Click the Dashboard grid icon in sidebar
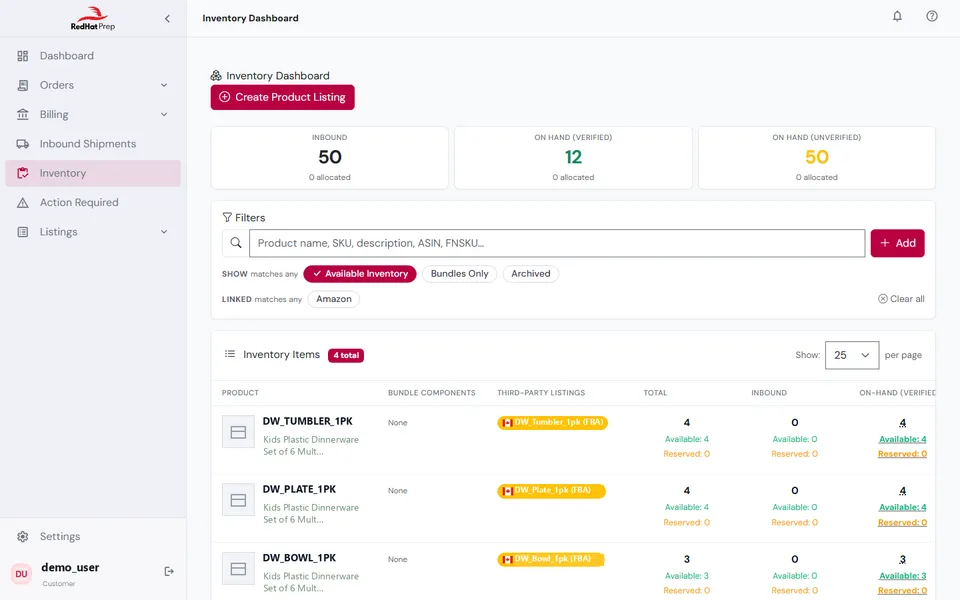The height and width of the screenshot is (600, 960). point(23,56)
